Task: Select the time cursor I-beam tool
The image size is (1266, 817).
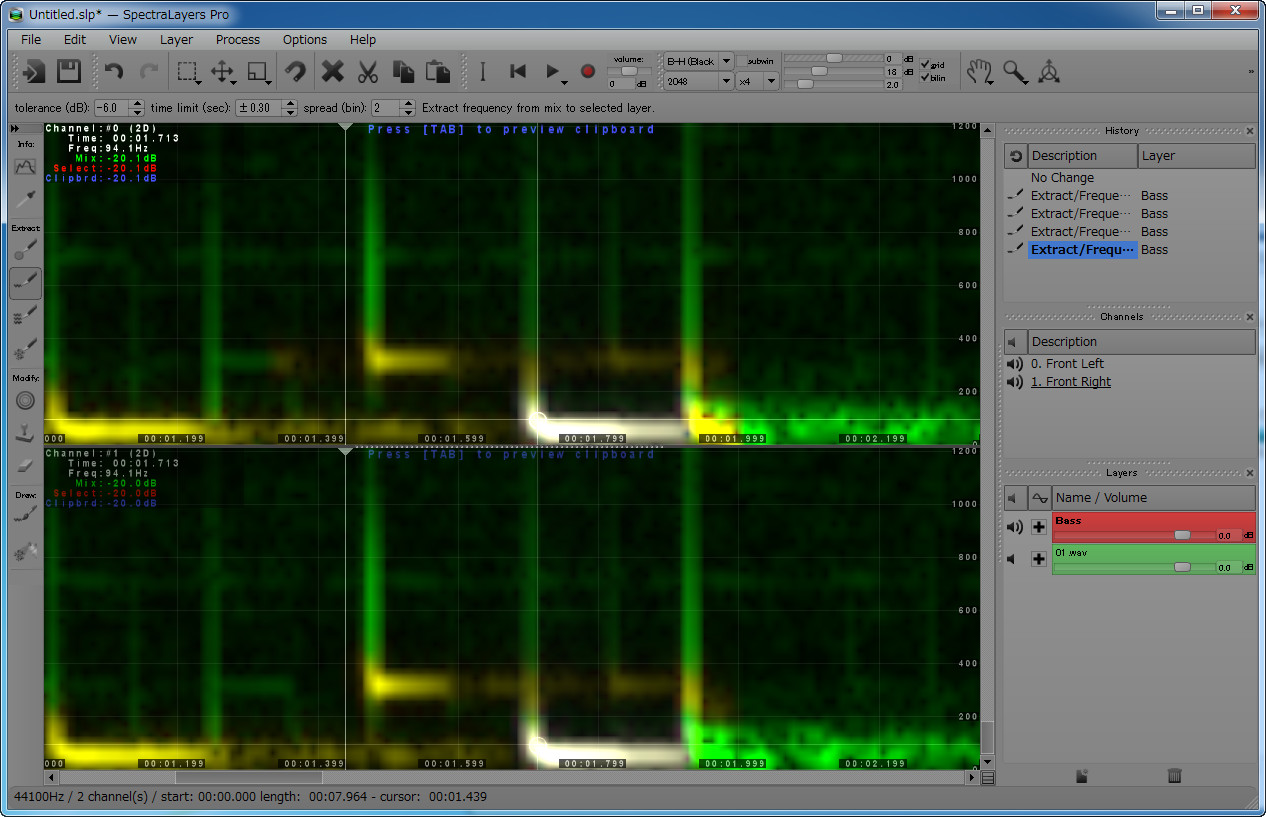Action: [x=482, y=71]
